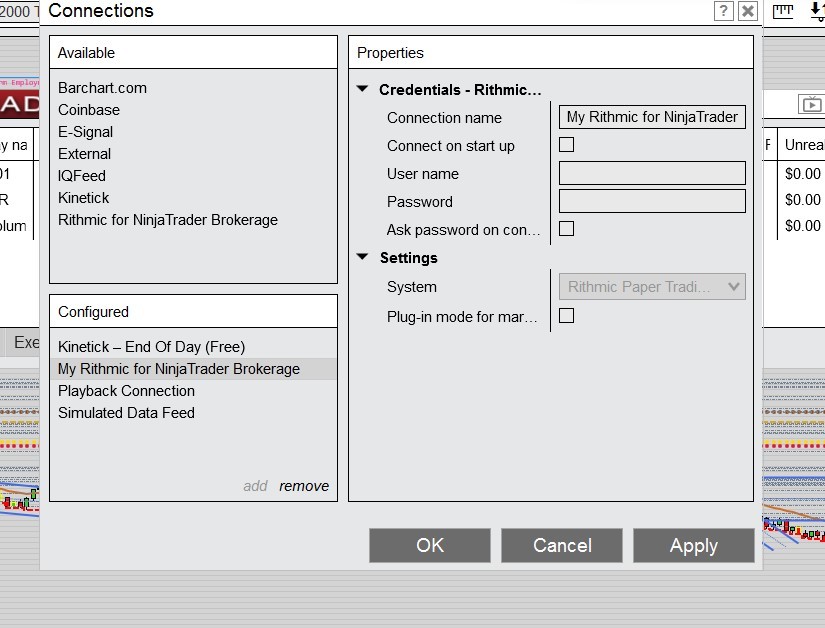The width and height of the screenshot is (825, 628).
Task: Enable Plug-in mode for market data checkbox
Action: (x=566, y=316)
